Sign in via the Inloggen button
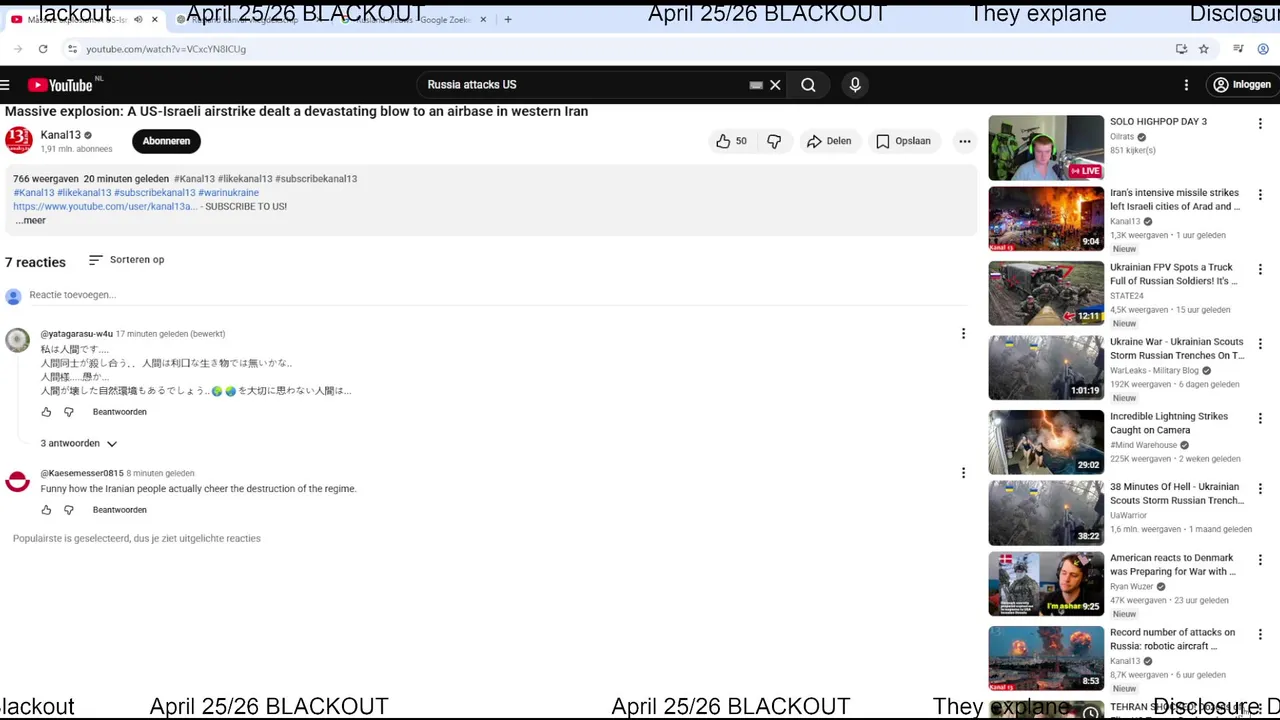Image resolution: width=1280 pixels, height=720 pixels. (x=1241, y=85)
